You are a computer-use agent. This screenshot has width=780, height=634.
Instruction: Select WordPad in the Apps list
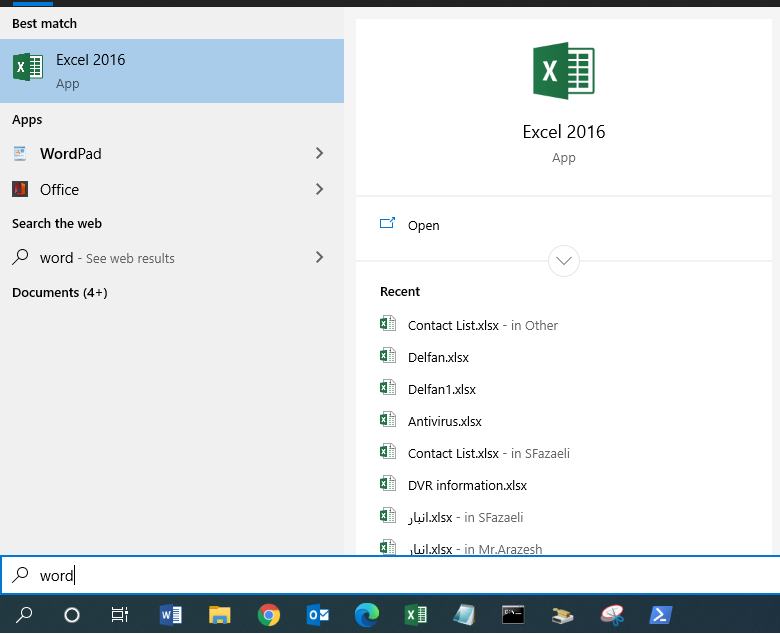pyautogui.click(x=172, y=154)
